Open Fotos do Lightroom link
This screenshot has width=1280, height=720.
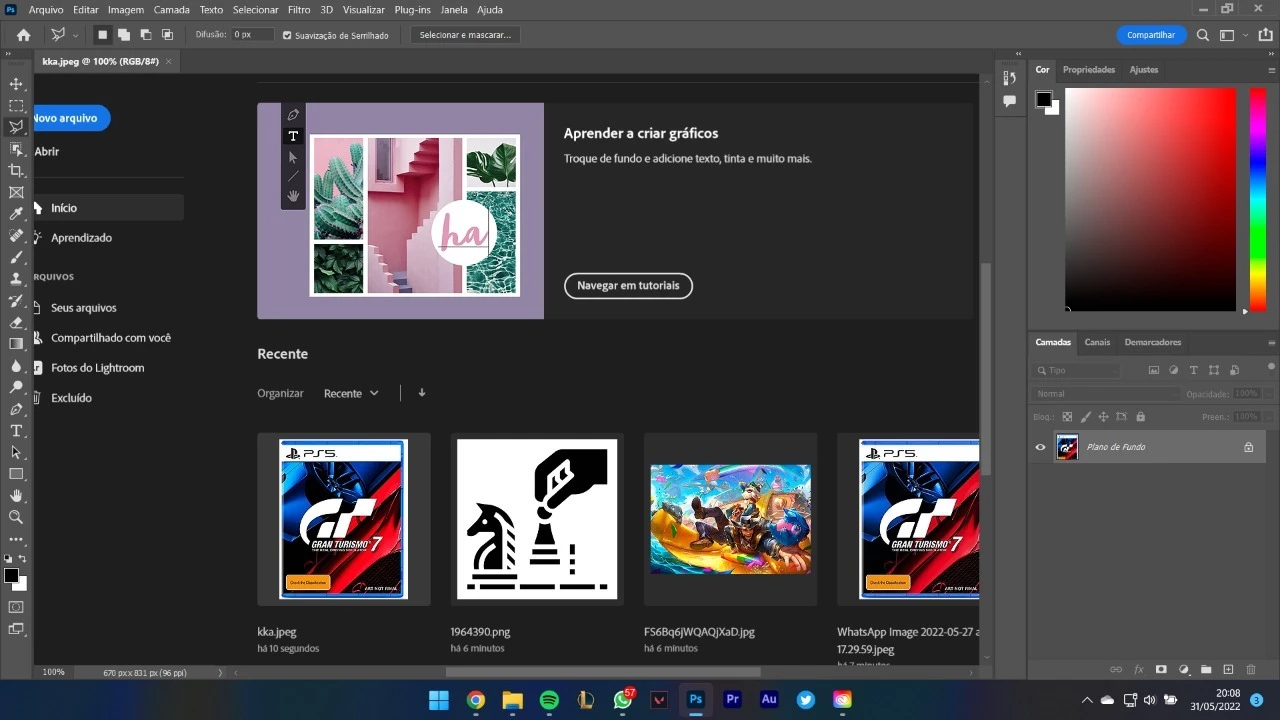tap(97, 368)
